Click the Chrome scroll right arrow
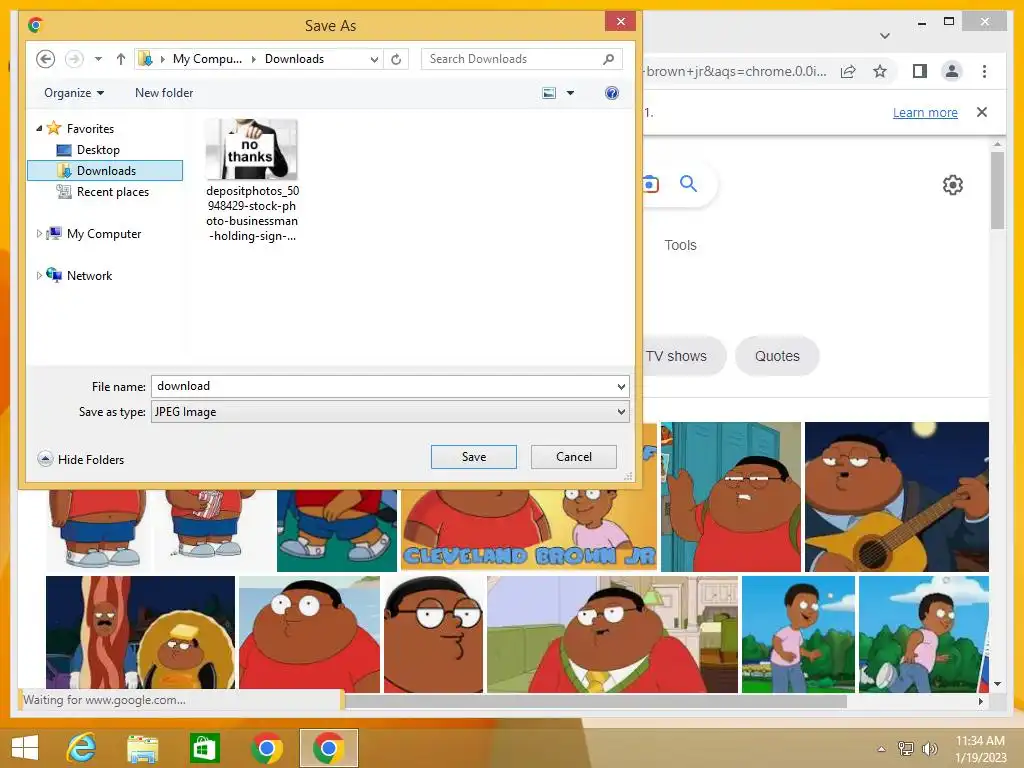Viewport: 1024px width, 768px height. pyautogui.click(x=980, y=701)
